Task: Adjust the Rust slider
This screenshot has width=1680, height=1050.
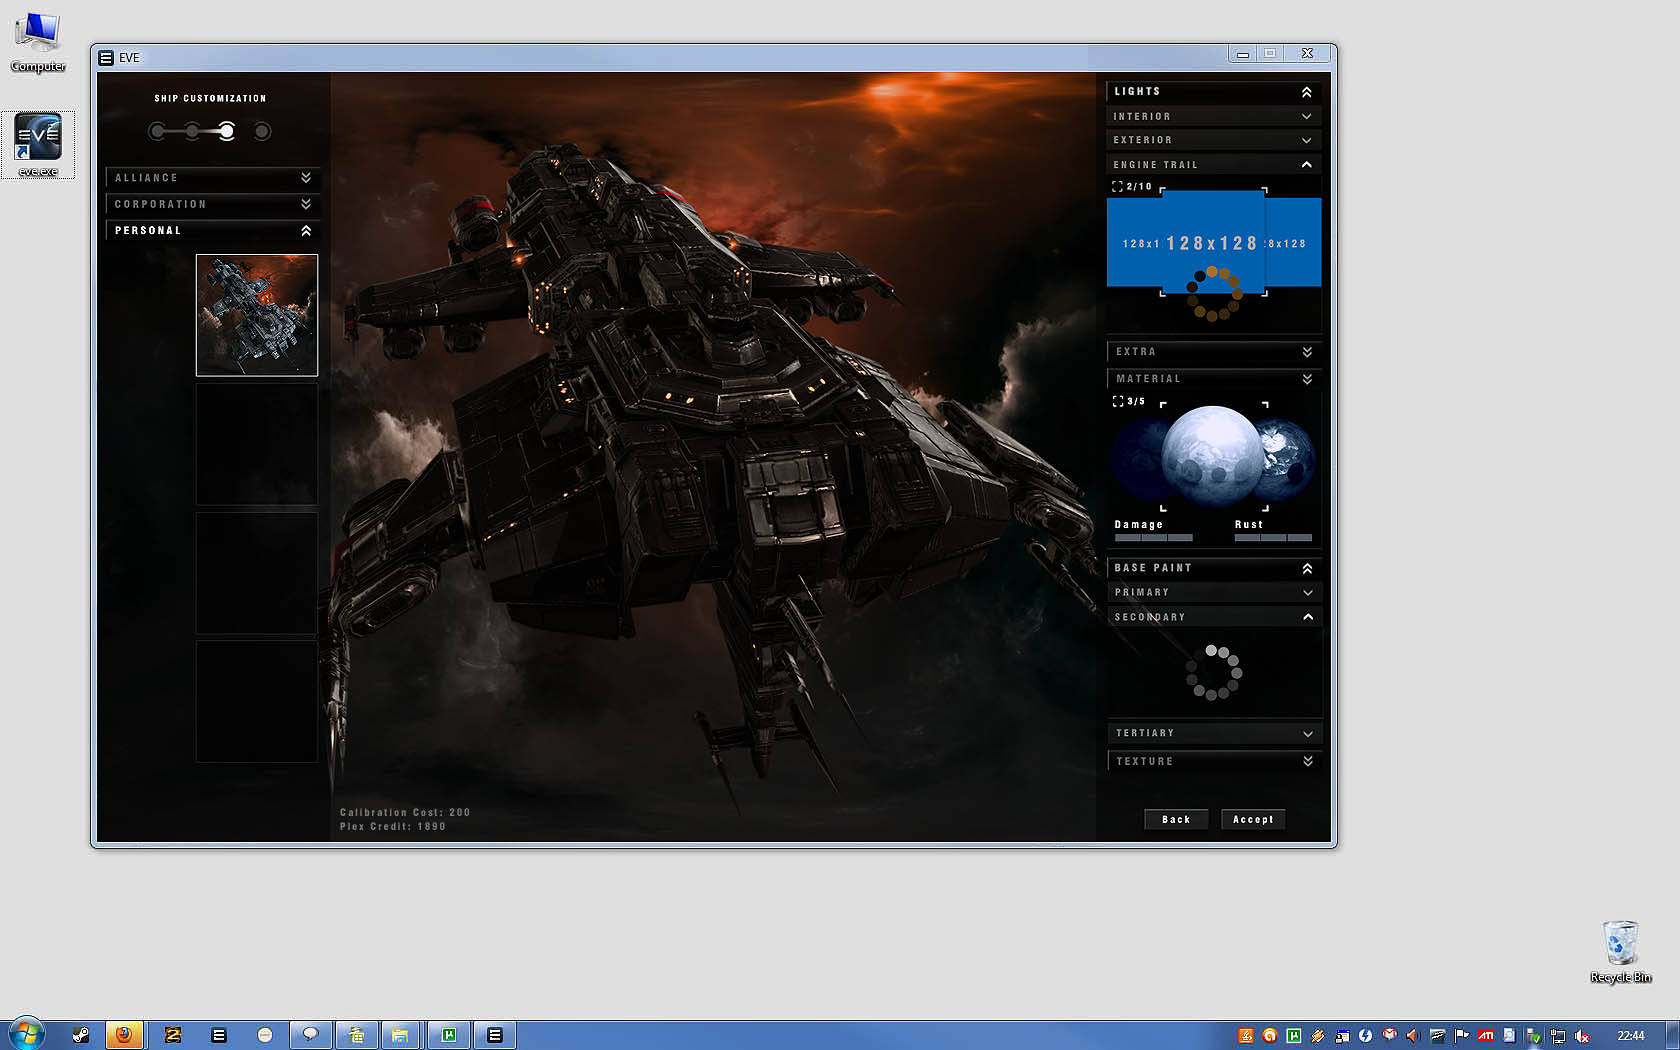Action: 1273,538
